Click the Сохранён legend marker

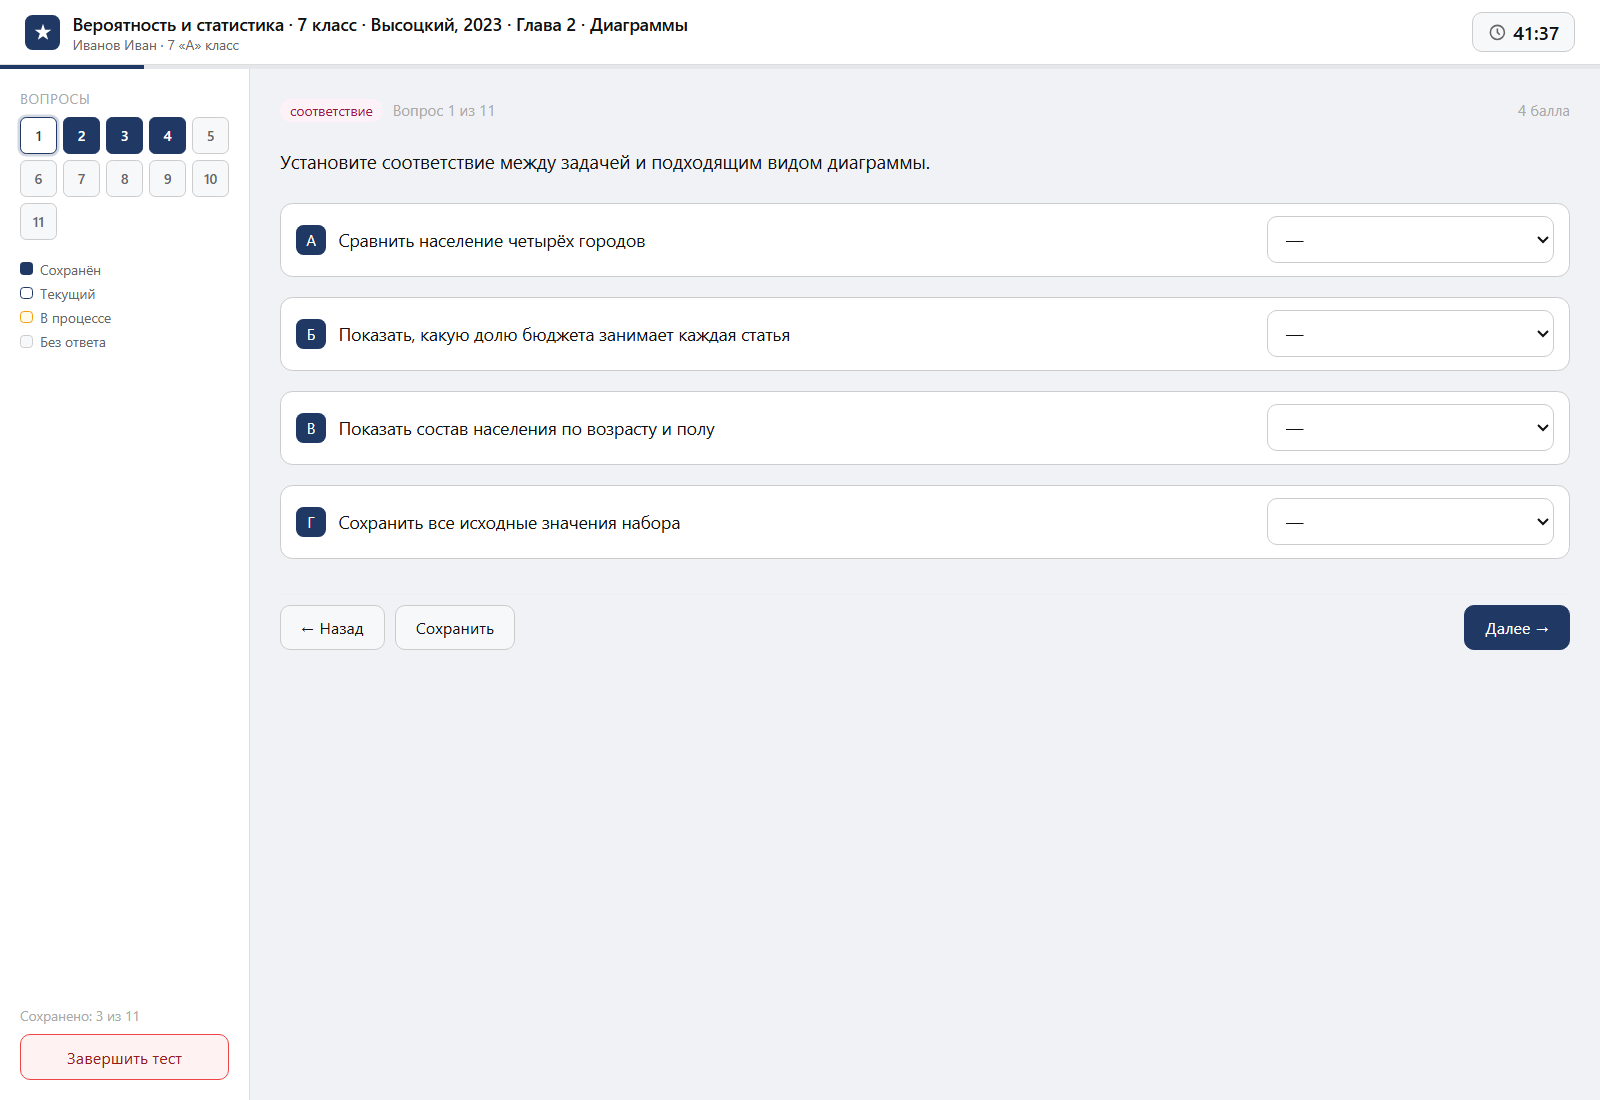[x=27, y=269]
